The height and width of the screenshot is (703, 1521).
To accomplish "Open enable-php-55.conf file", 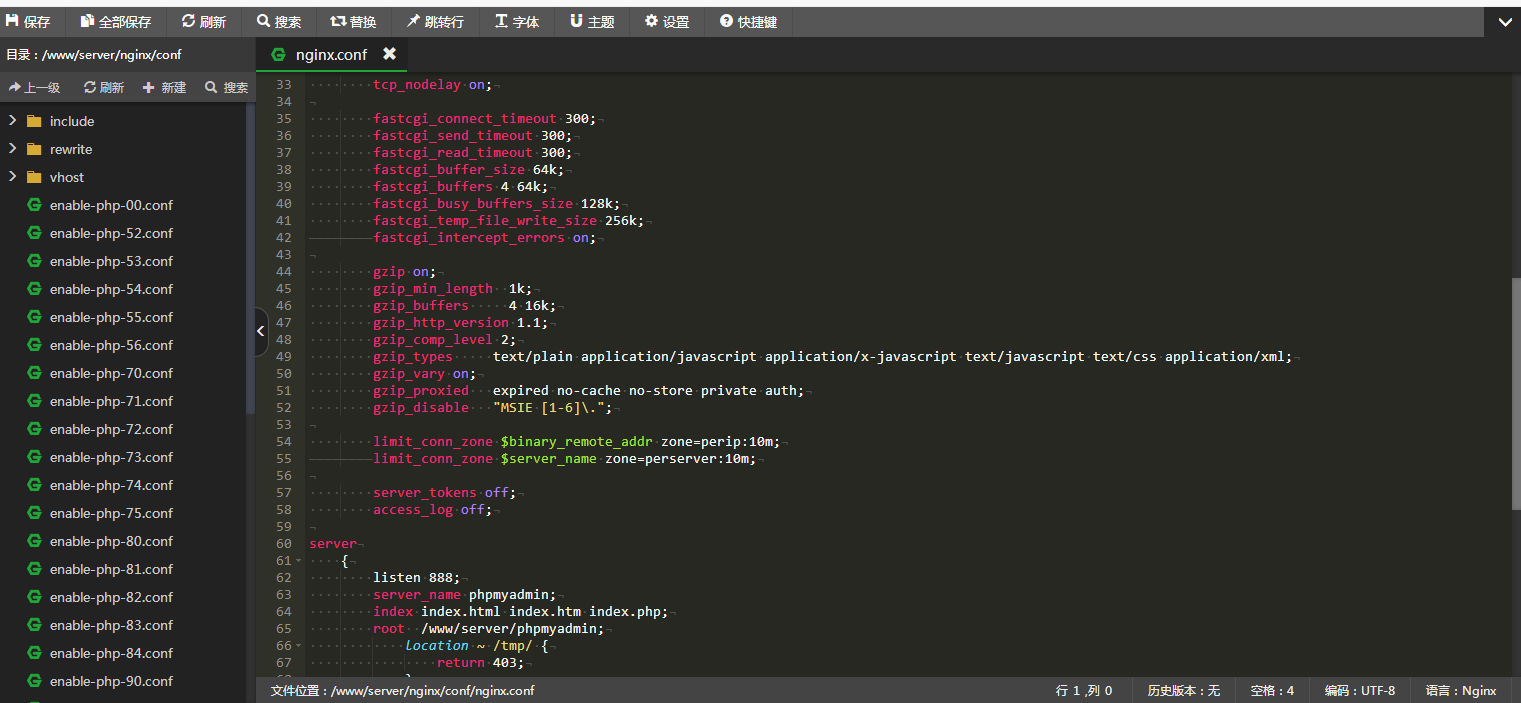I will pyautogui.click(x=111, y=317).
